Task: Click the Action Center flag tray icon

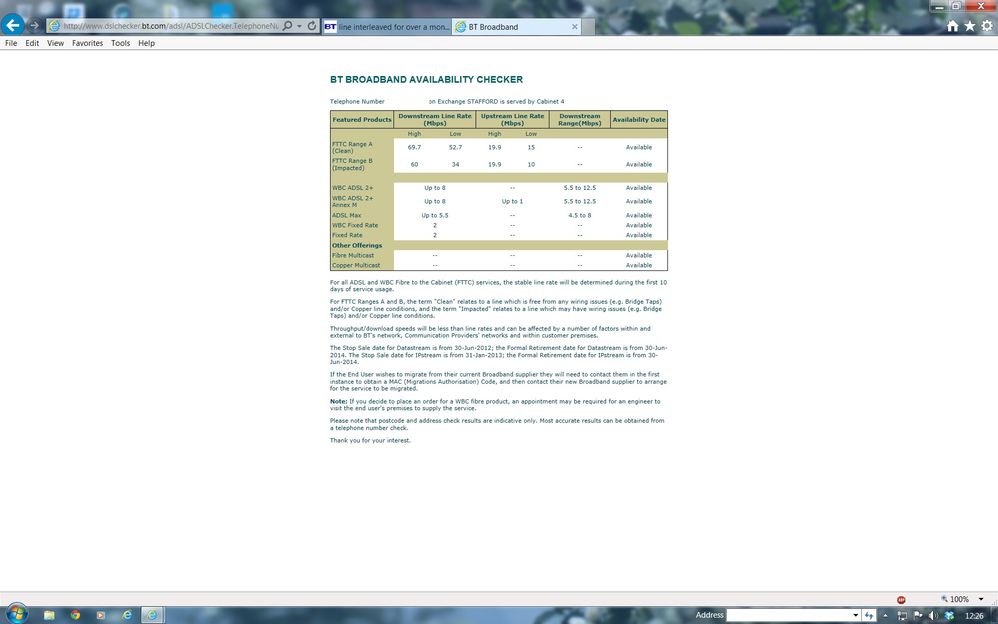Action: point(918,615)
